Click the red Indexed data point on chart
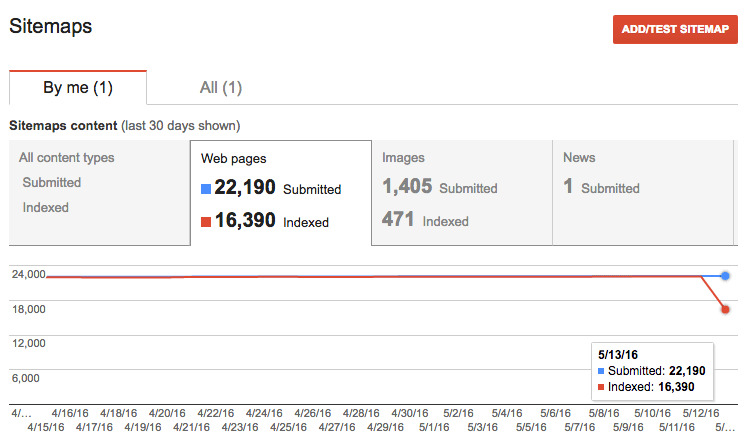This screenshot has width=748, height=442. pyautogui.click(x=725, y=309)
